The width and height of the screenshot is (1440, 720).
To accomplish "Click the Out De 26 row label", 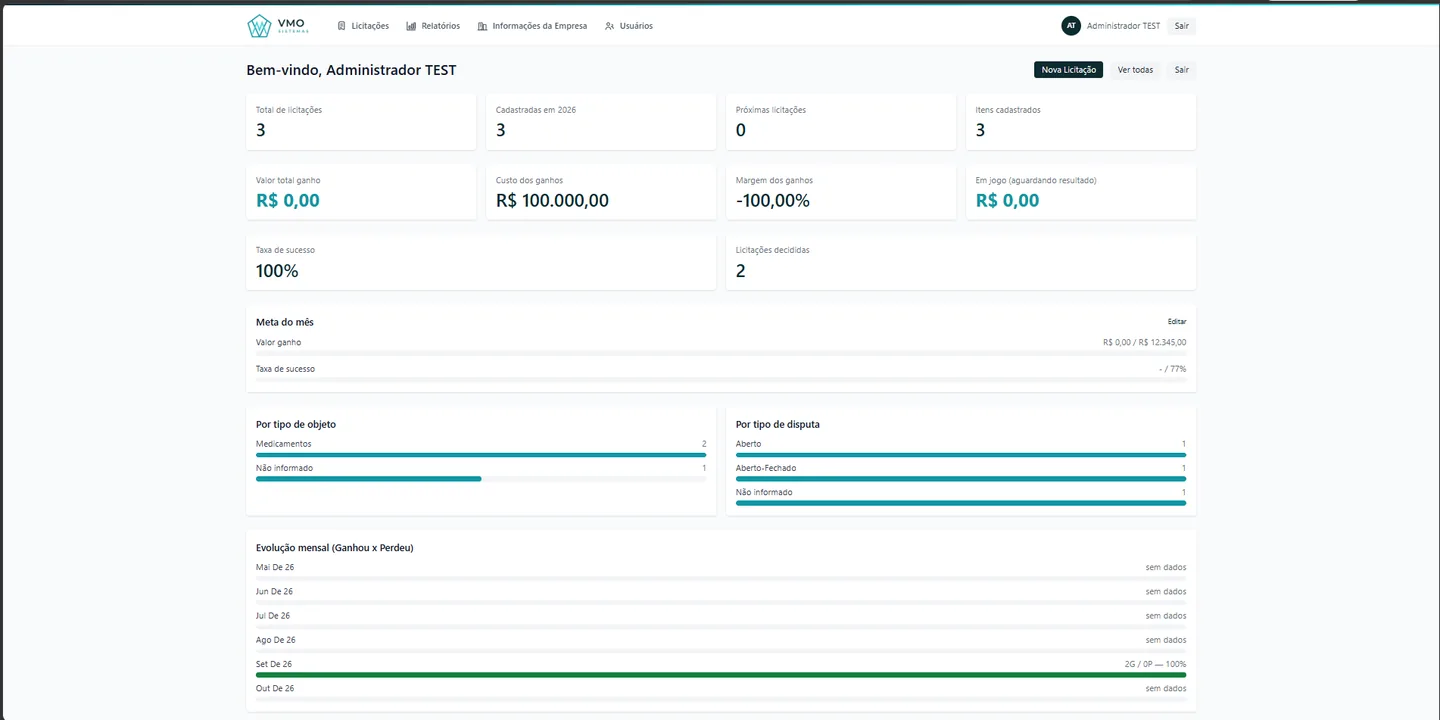I will click(275, 688).
